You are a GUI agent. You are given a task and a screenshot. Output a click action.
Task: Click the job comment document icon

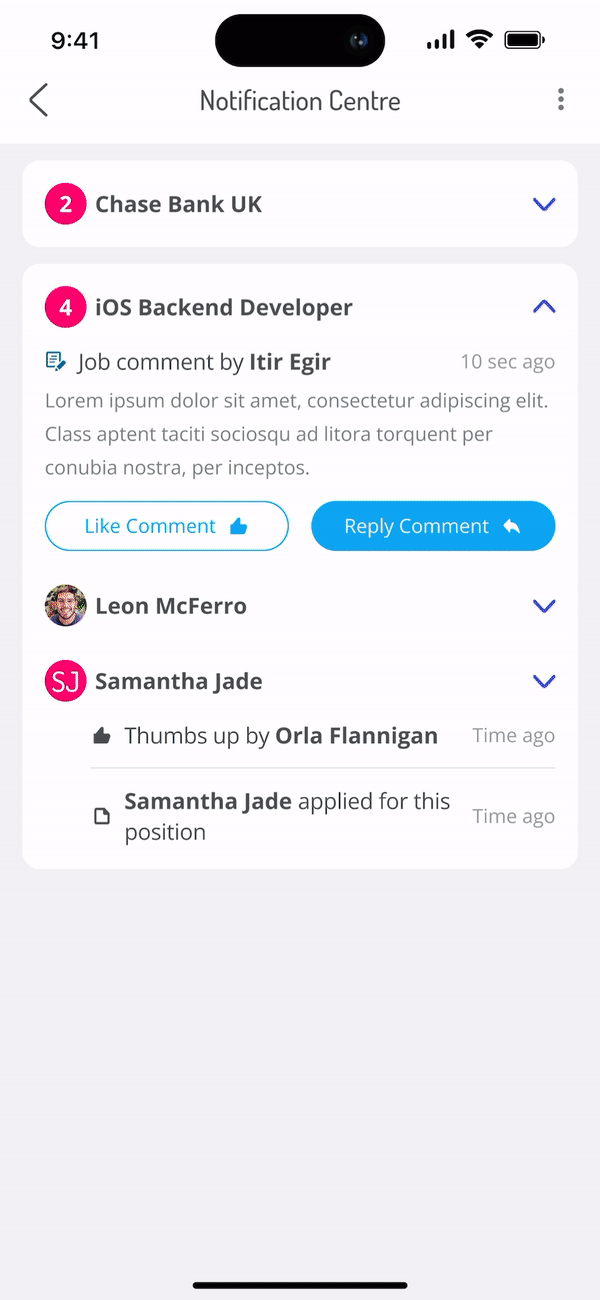[55, 362]
